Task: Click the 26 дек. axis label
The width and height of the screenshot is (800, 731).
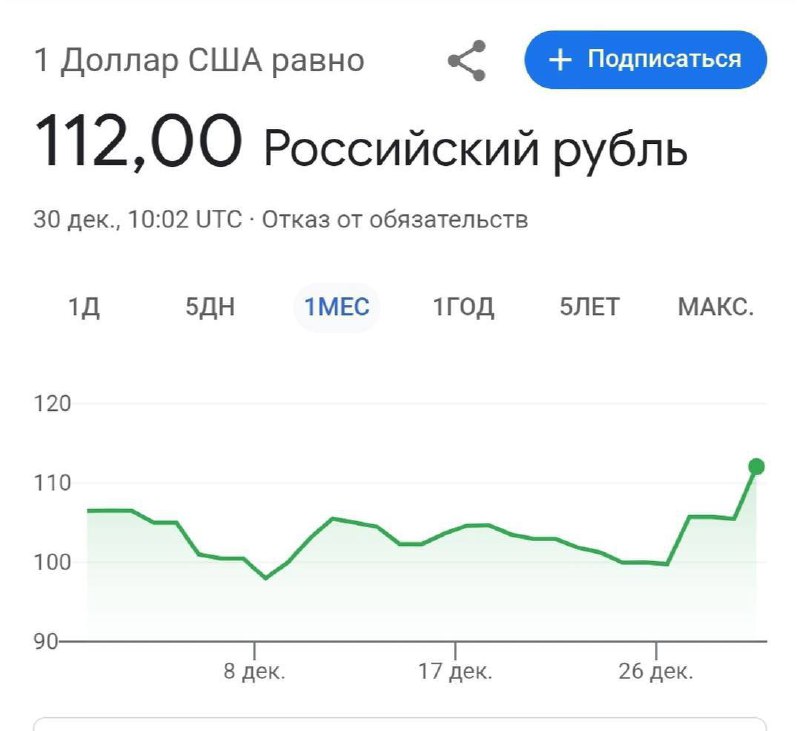Action: (656, 671)
